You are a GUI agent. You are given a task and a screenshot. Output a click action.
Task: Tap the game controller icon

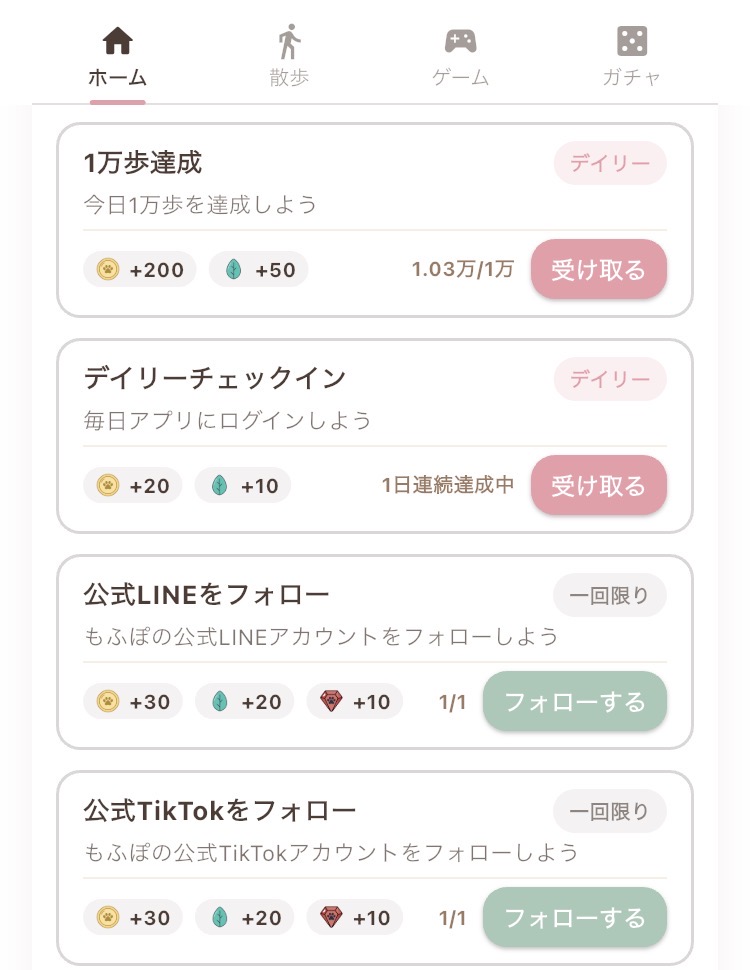[460, 41]
